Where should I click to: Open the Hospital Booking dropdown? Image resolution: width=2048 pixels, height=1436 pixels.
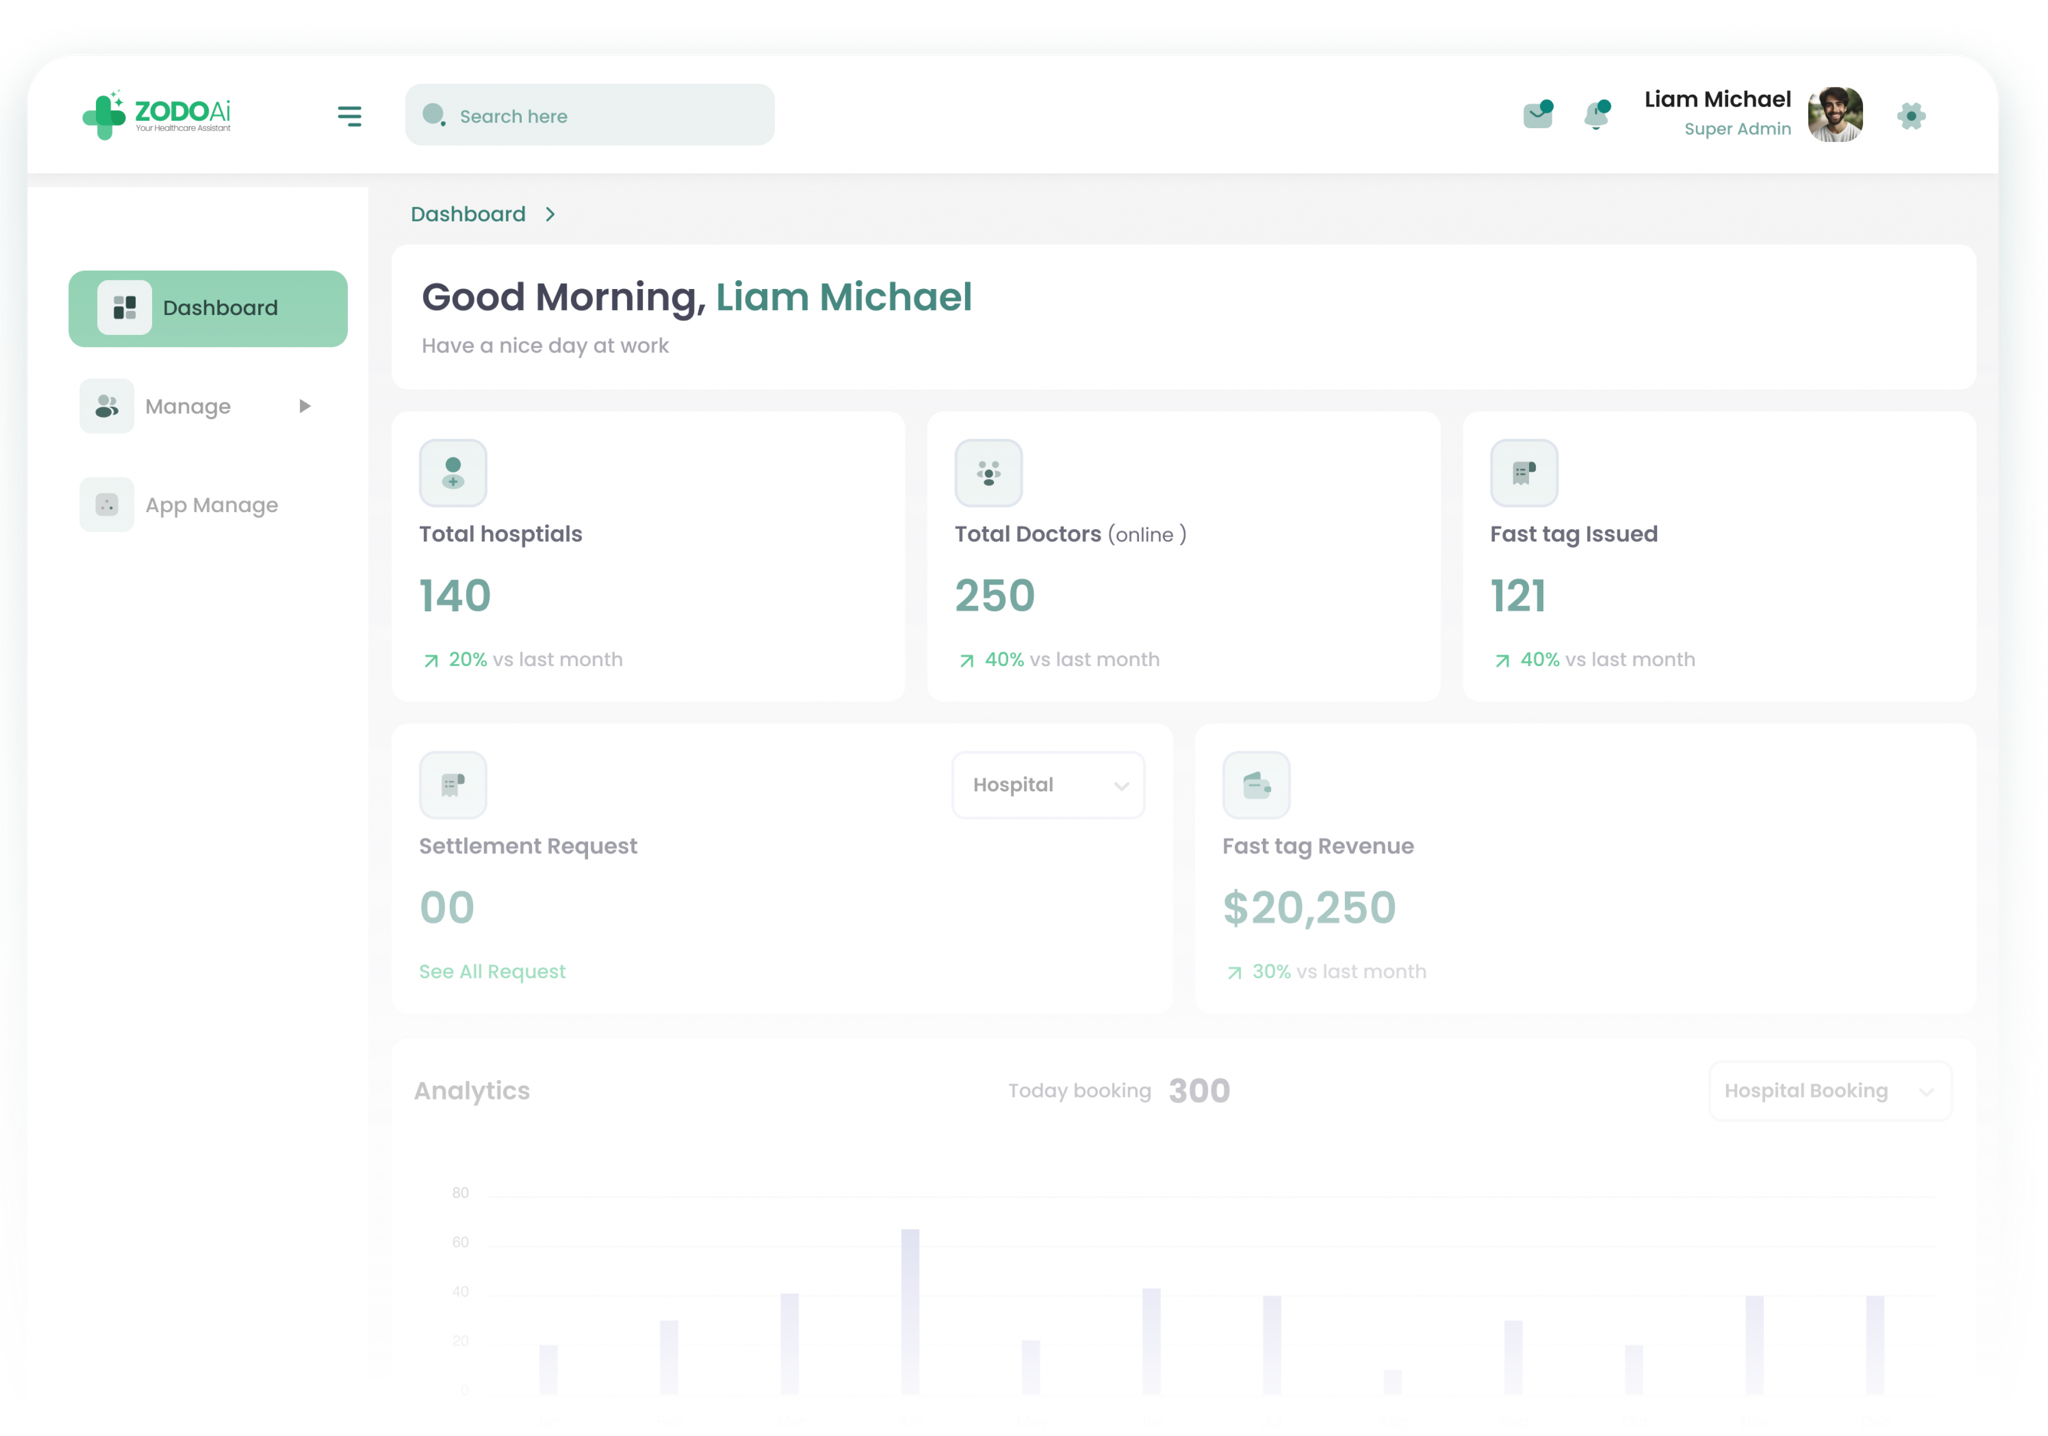tap(1829, 1091)
